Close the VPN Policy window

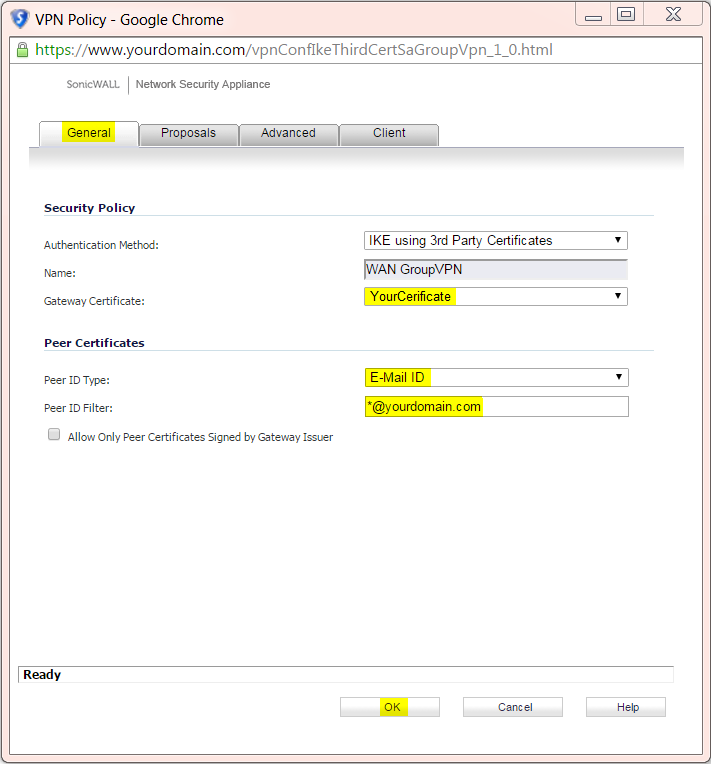coord(673,15)
